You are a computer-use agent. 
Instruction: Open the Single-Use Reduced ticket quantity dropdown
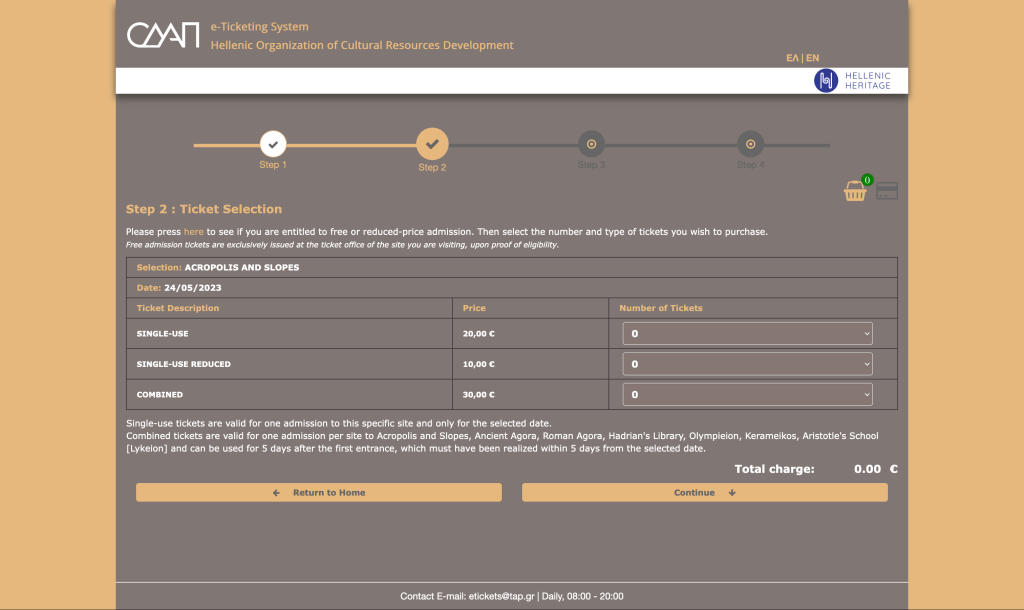[747, 364]
